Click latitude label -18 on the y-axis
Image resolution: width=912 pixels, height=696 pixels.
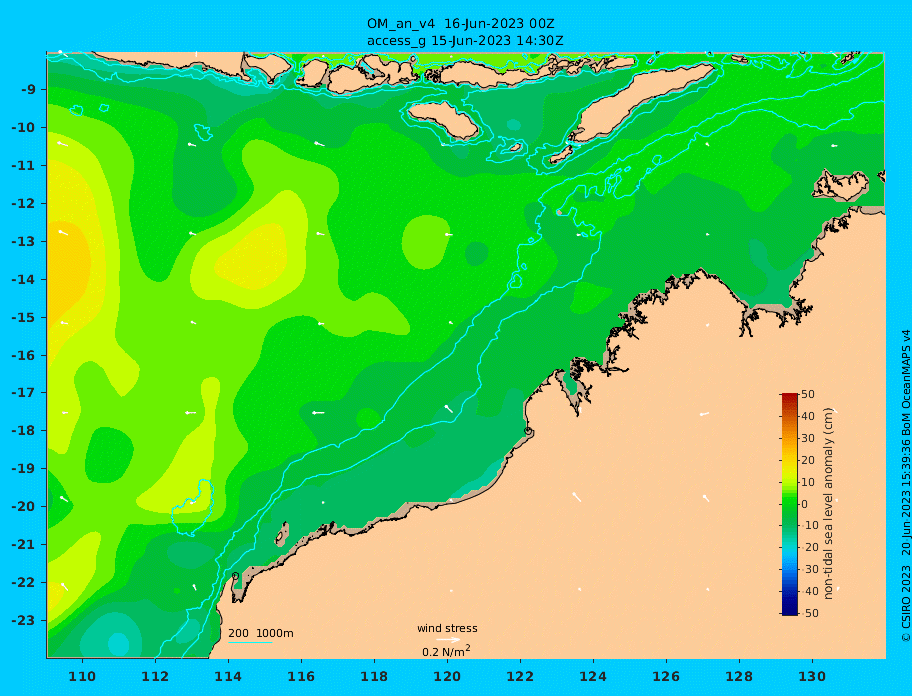pyautogui.click(x=24, y=430)
